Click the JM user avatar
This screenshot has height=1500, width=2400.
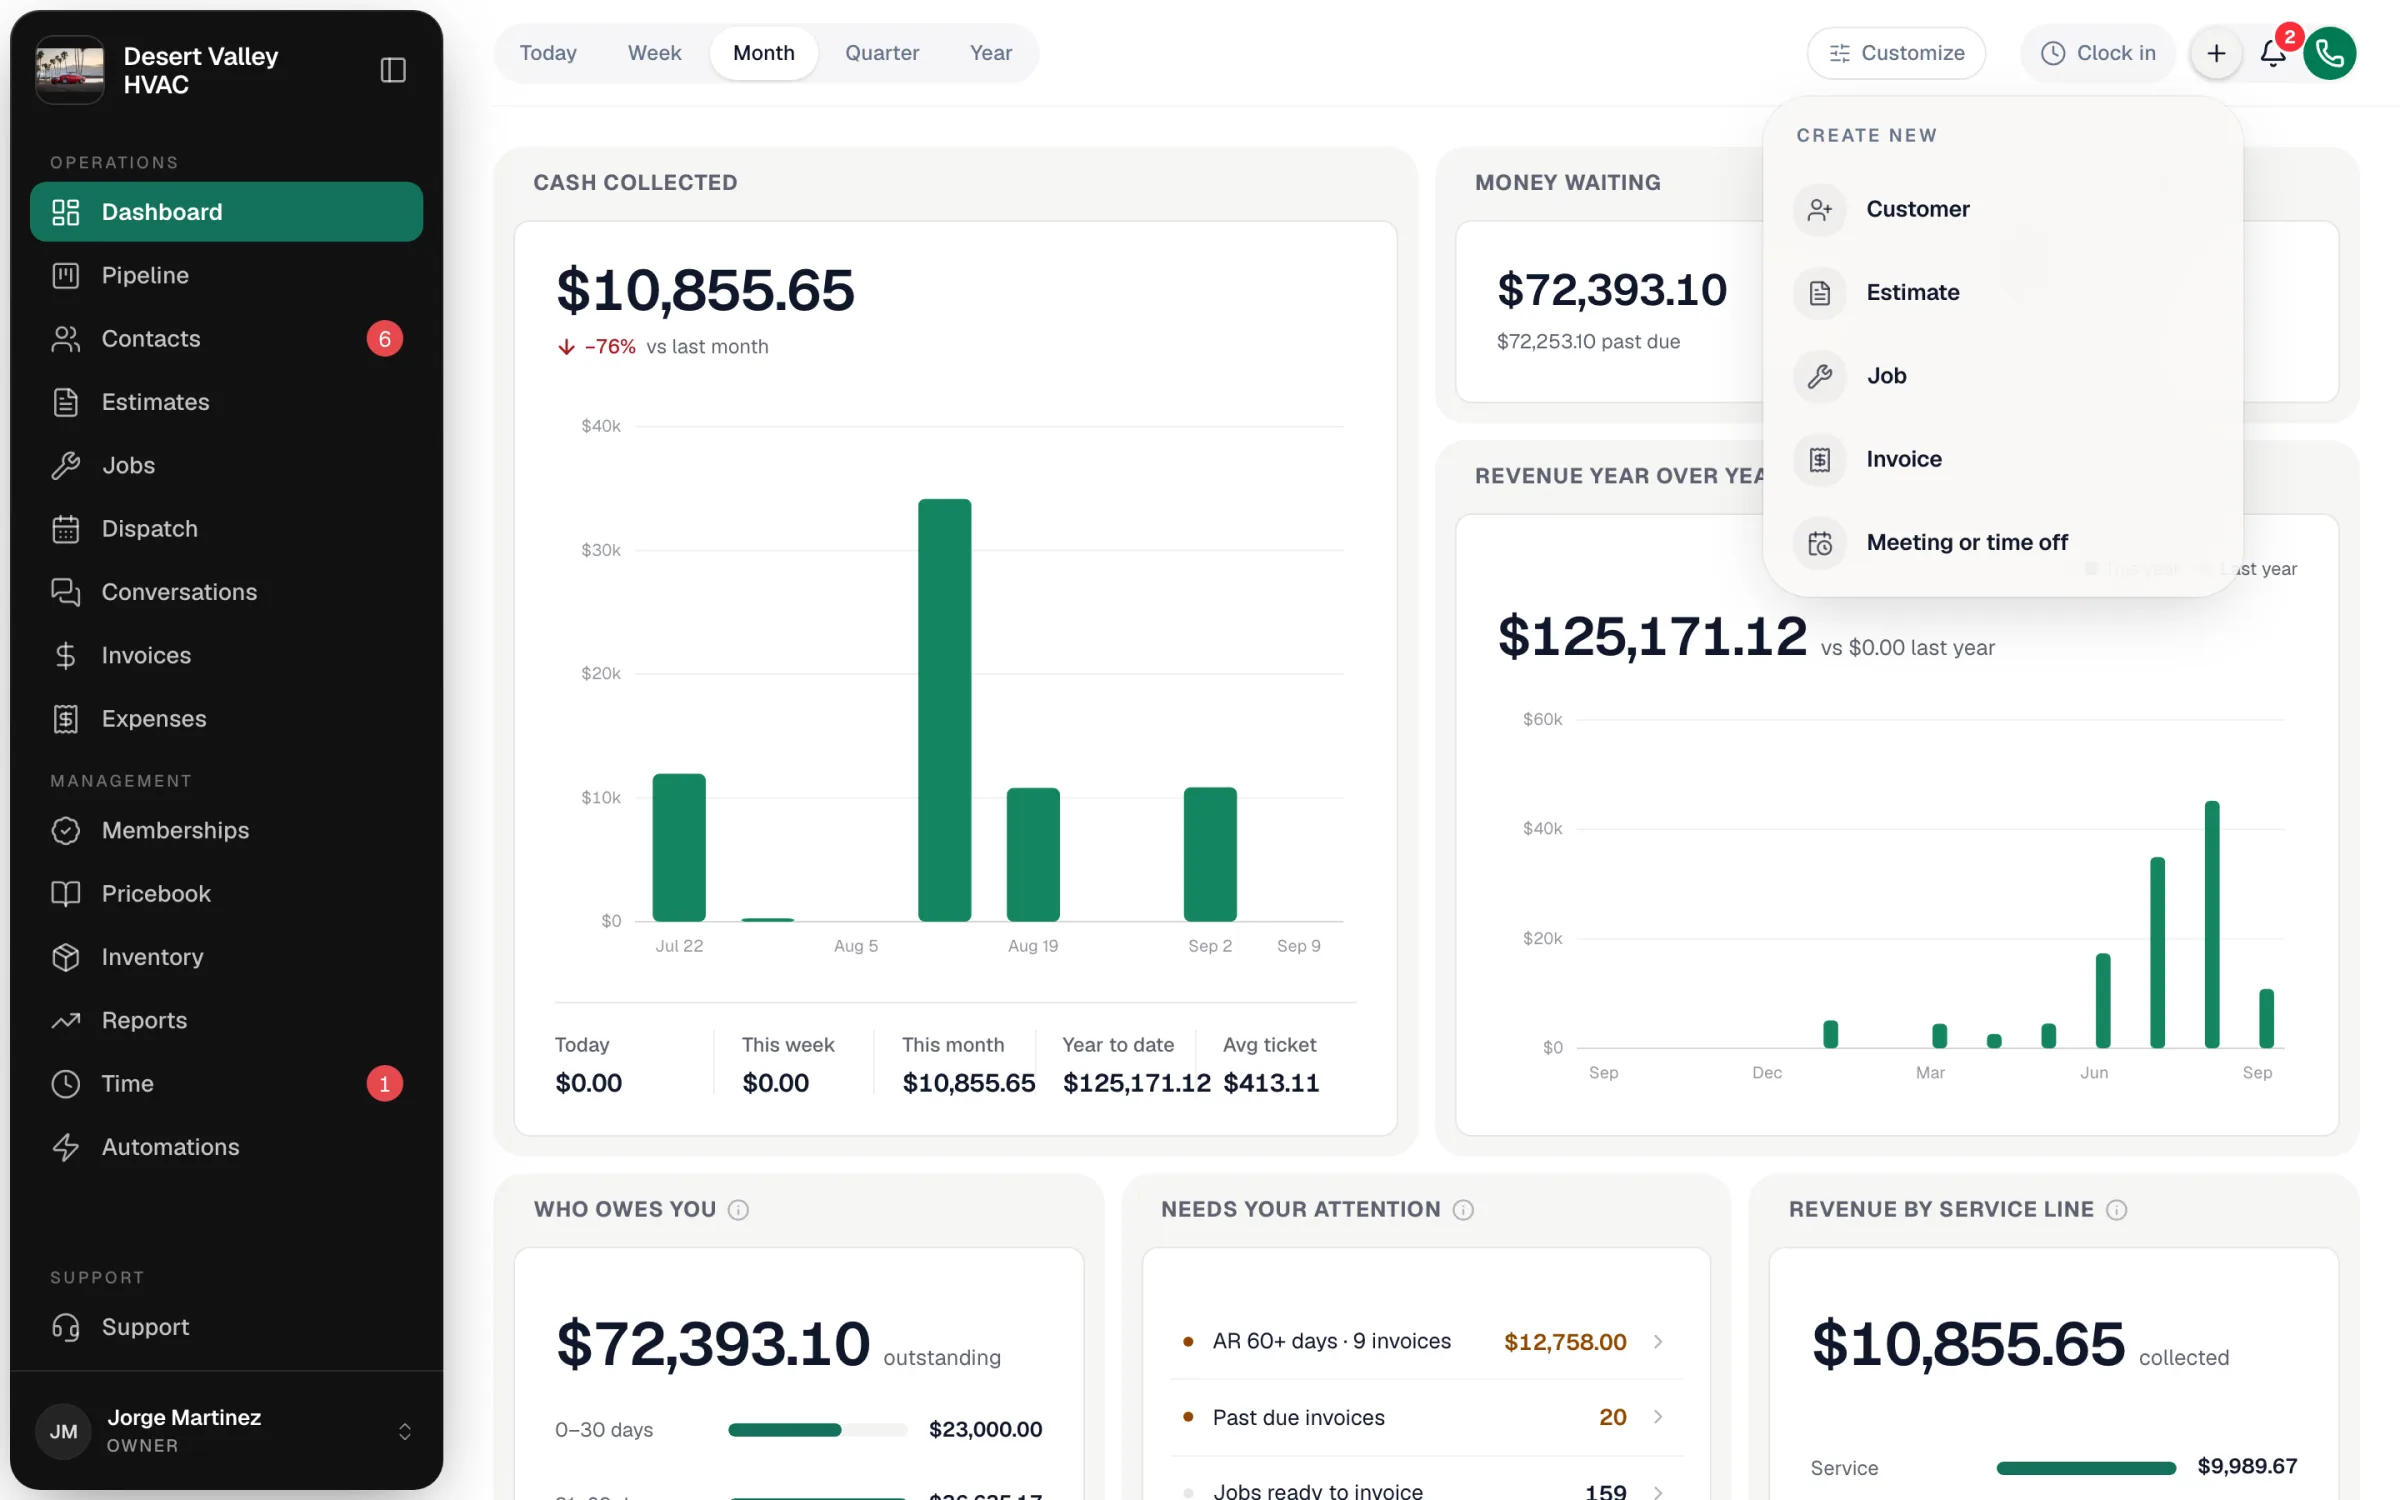click(64, 1431)
